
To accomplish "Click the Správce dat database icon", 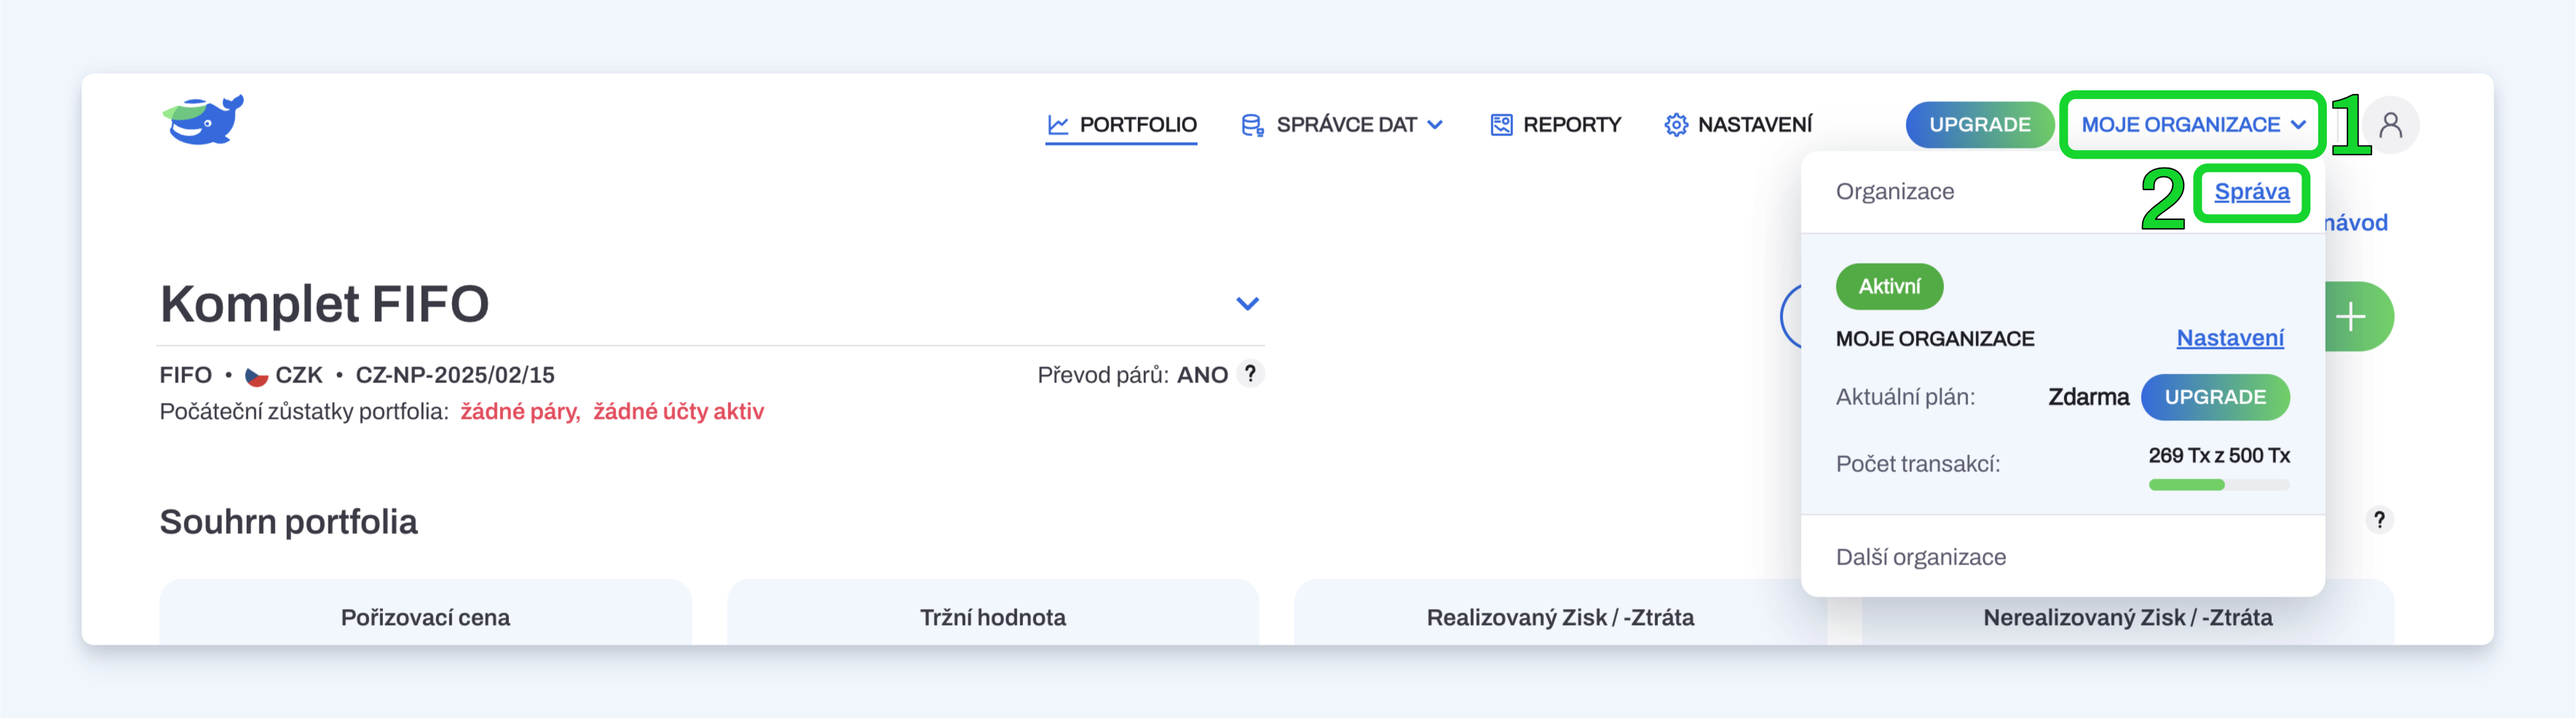I will (x=1252, y=125).
